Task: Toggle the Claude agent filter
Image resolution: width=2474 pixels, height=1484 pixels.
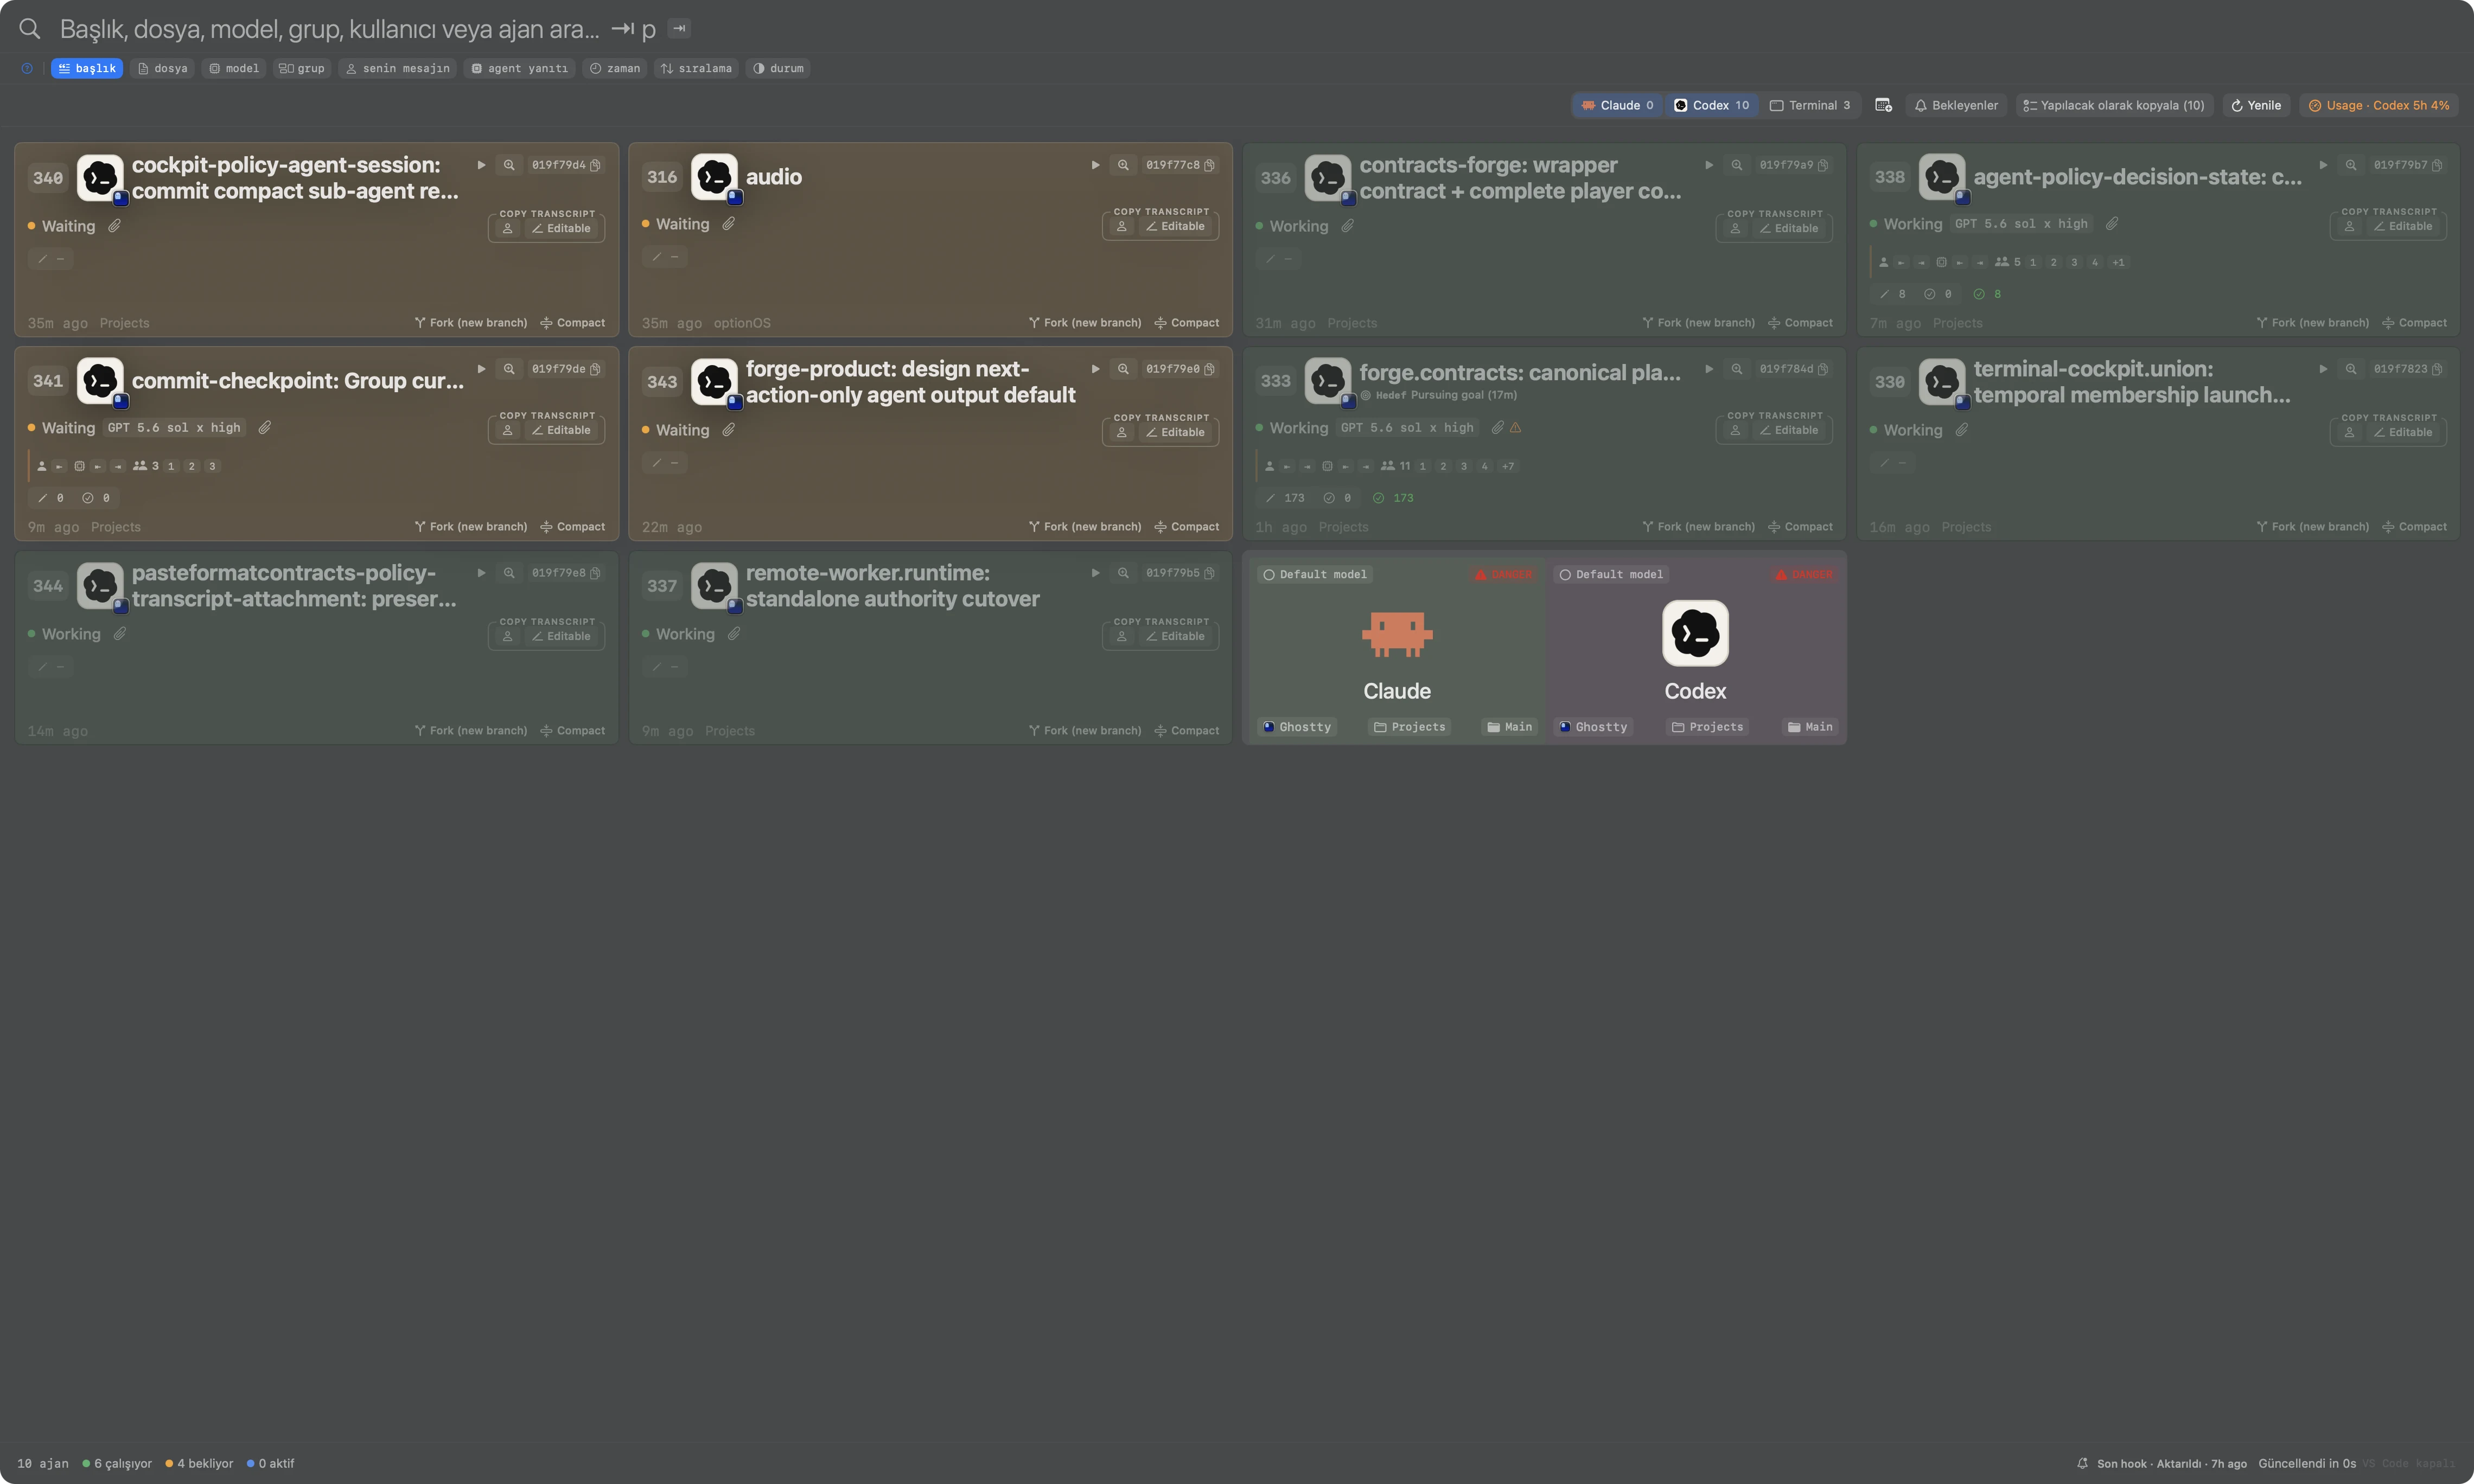Action: 1617,105
